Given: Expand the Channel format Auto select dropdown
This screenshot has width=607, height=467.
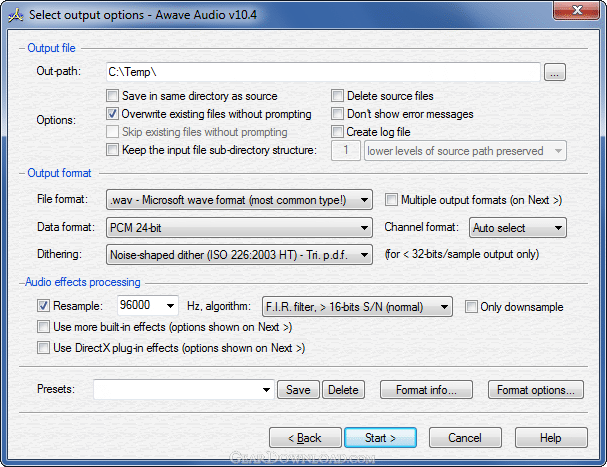Looking at the screenshot, I should click(518, 228).
